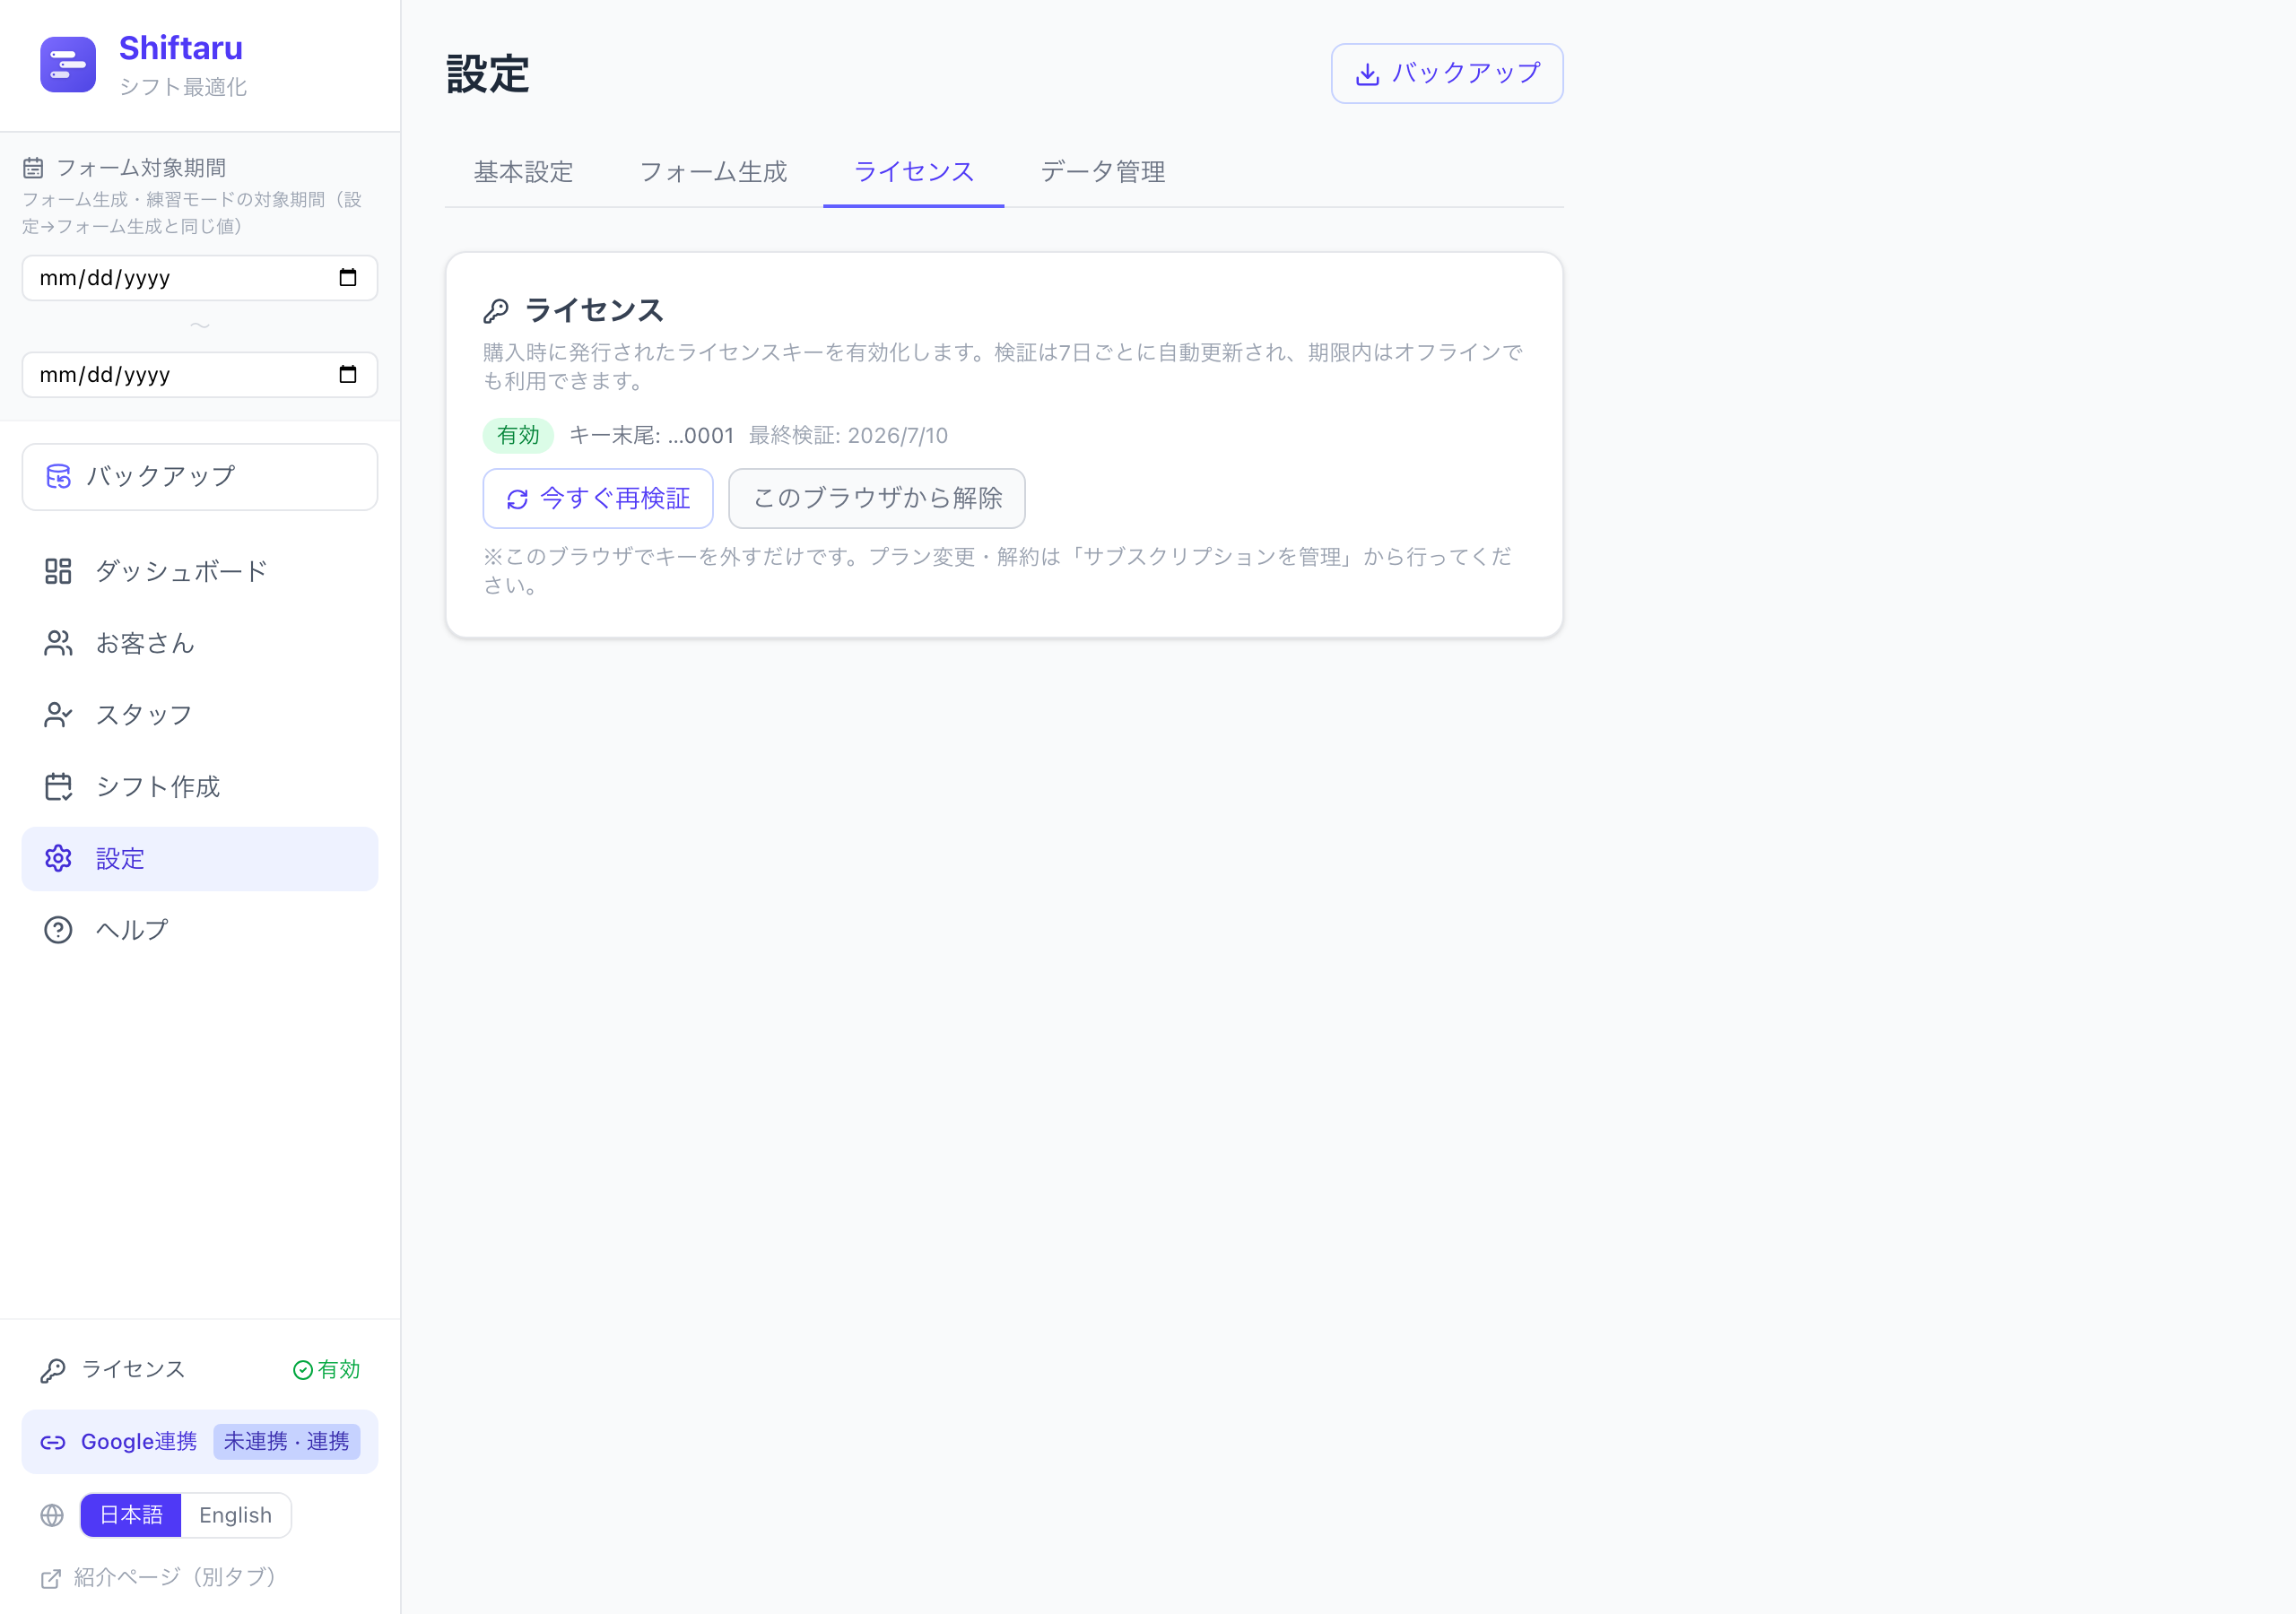This screenshot has height=1614, width=2296.
Task: Switch language to 日本語
Action: [131, 1516]
